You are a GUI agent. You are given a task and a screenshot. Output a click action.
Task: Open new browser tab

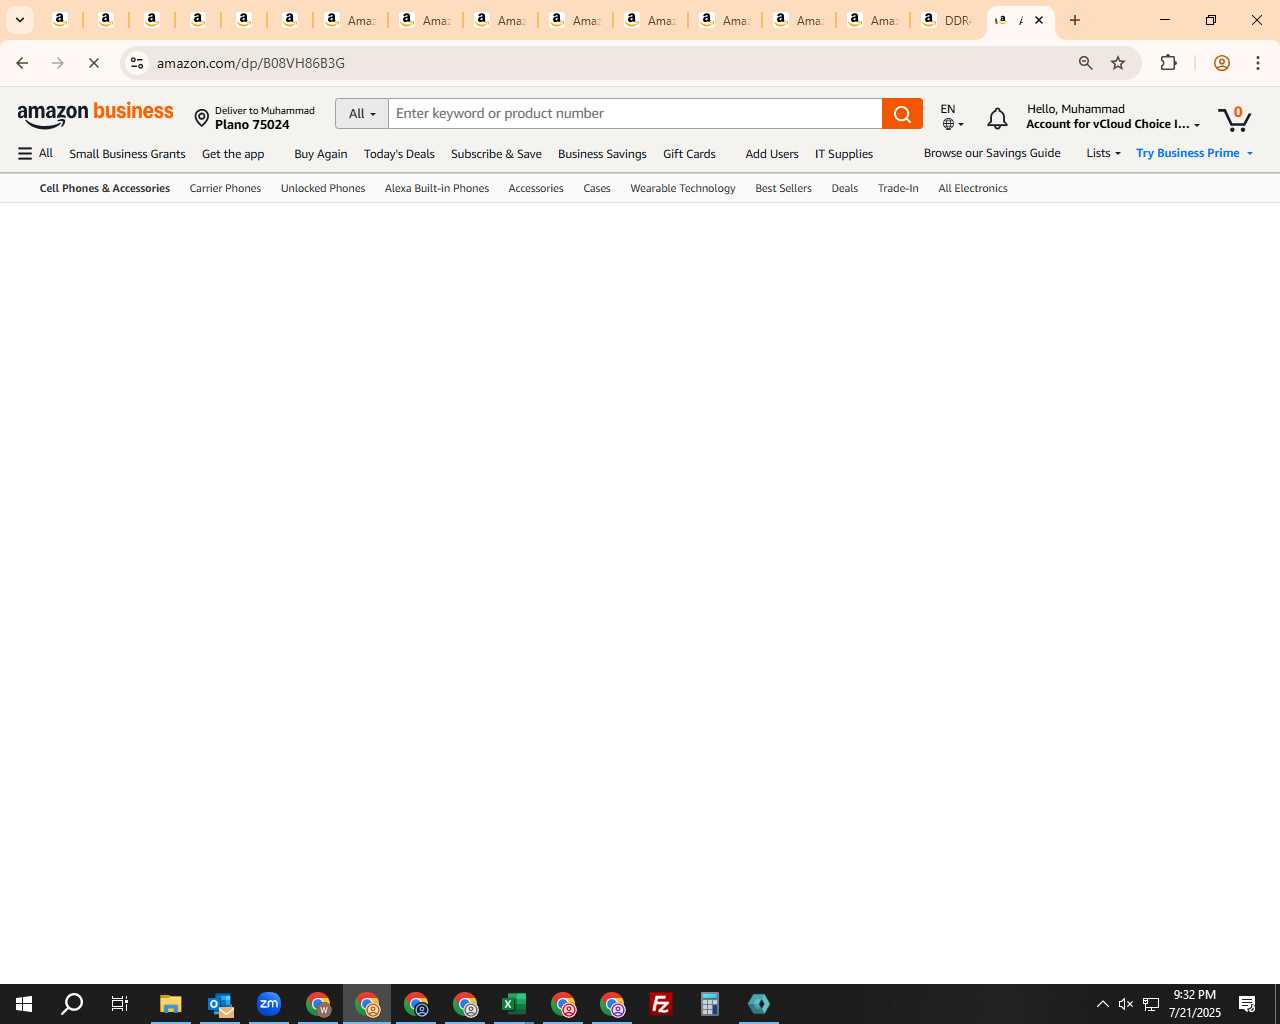coord(1075,20)
